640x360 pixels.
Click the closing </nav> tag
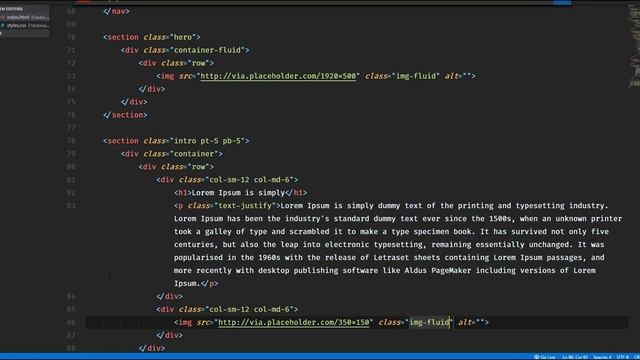(x=116, y=11)
